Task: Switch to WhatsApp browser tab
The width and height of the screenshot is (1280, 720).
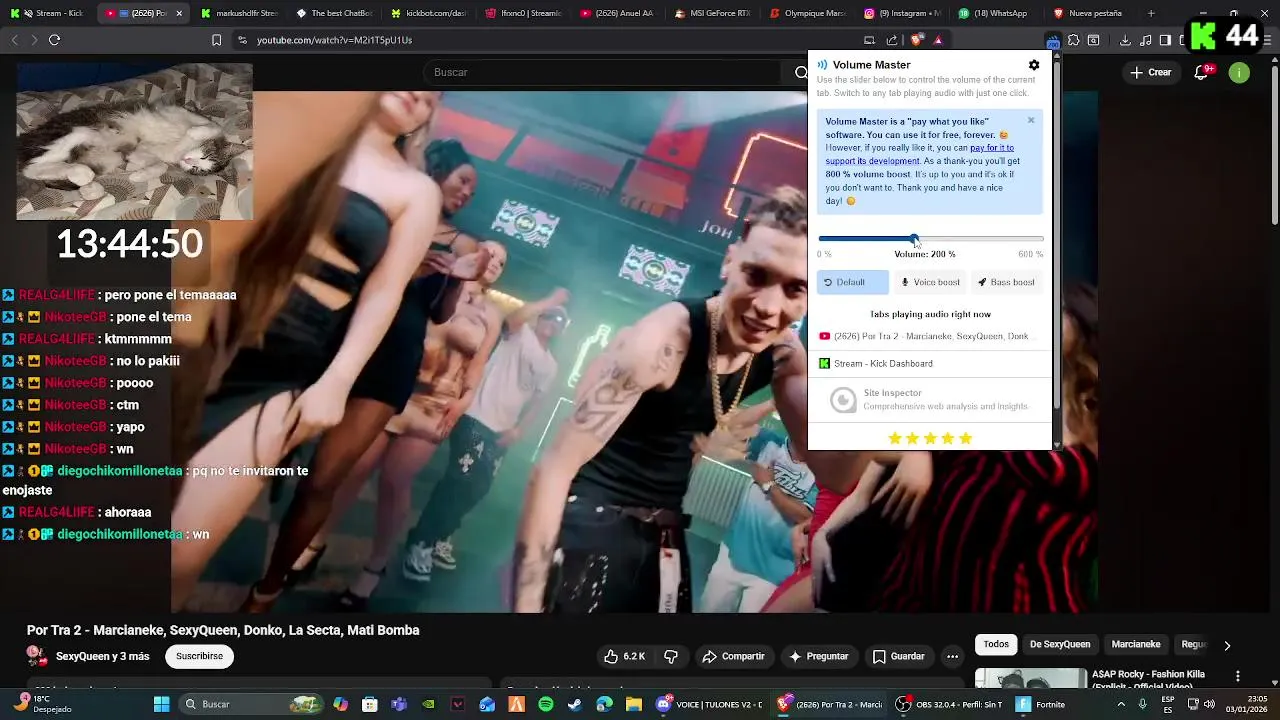Action: coord(996,13)
